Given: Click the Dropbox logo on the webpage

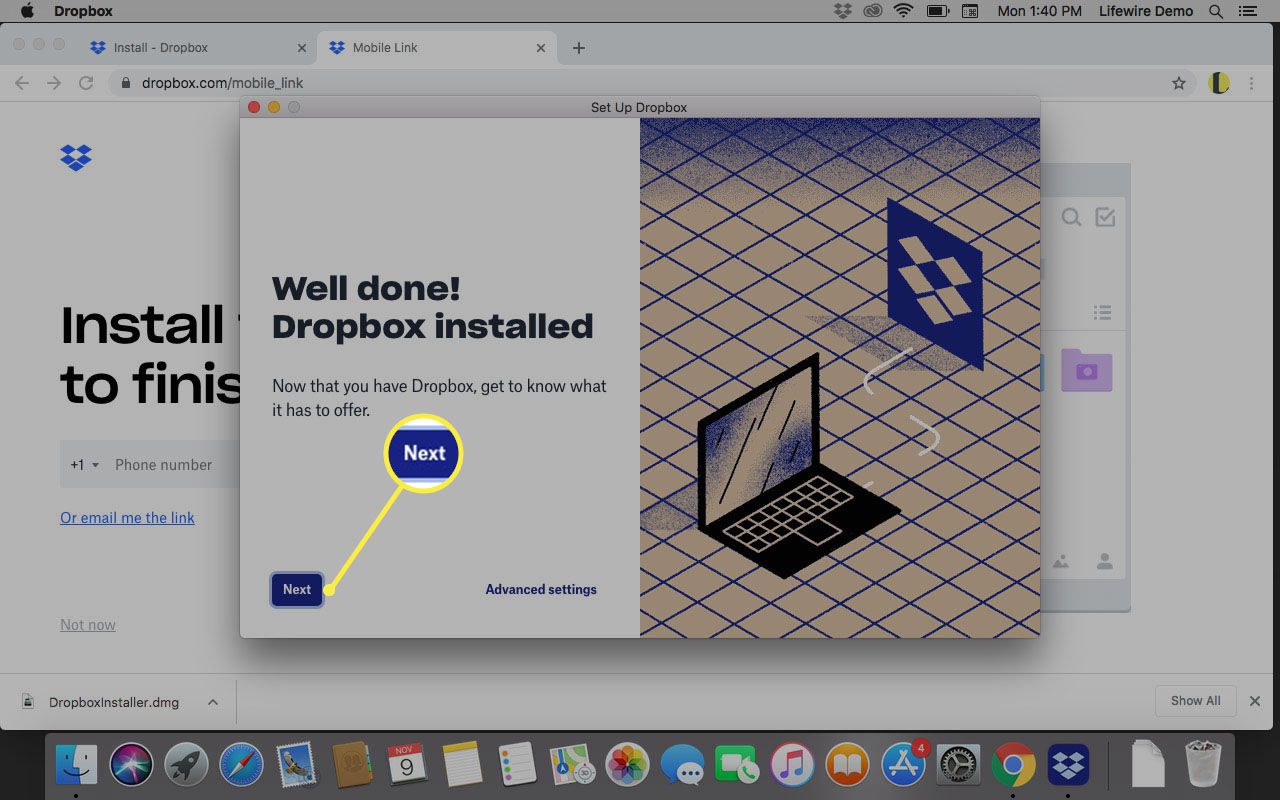Looking at the screenshot, I should tap(76, 157).
